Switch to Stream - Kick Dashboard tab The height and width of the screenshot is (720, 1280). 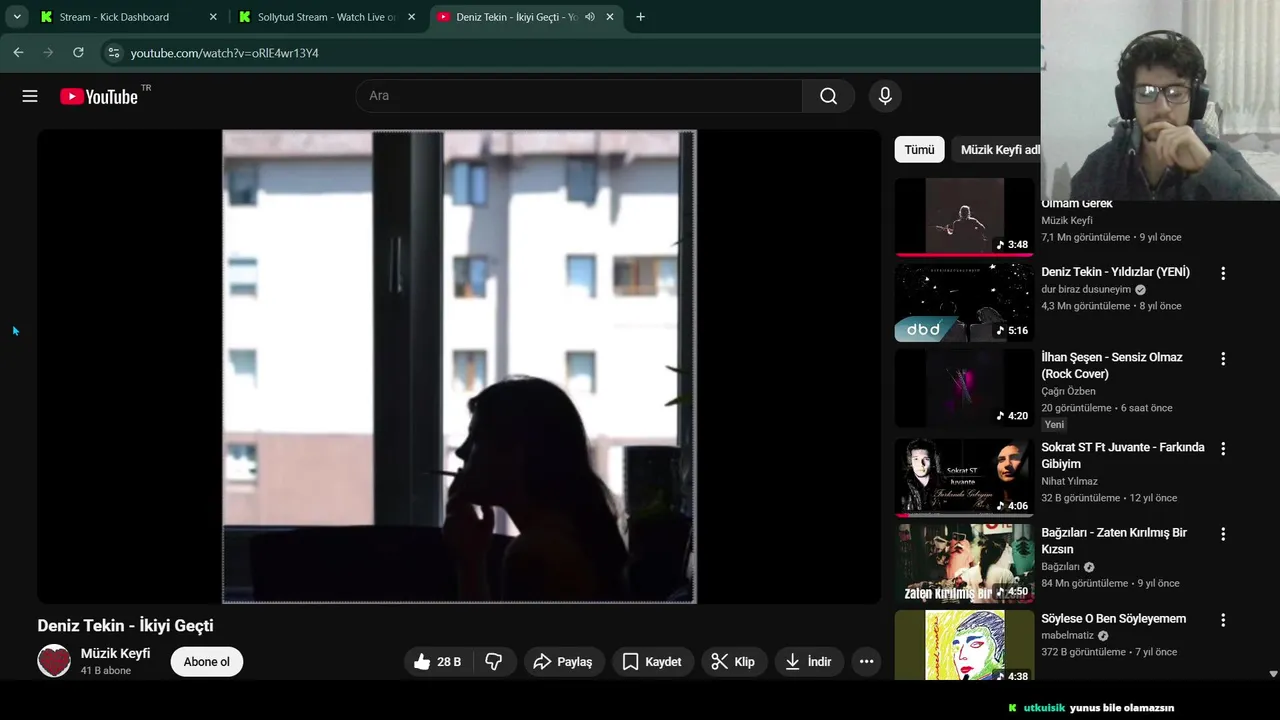pos(128,17)
